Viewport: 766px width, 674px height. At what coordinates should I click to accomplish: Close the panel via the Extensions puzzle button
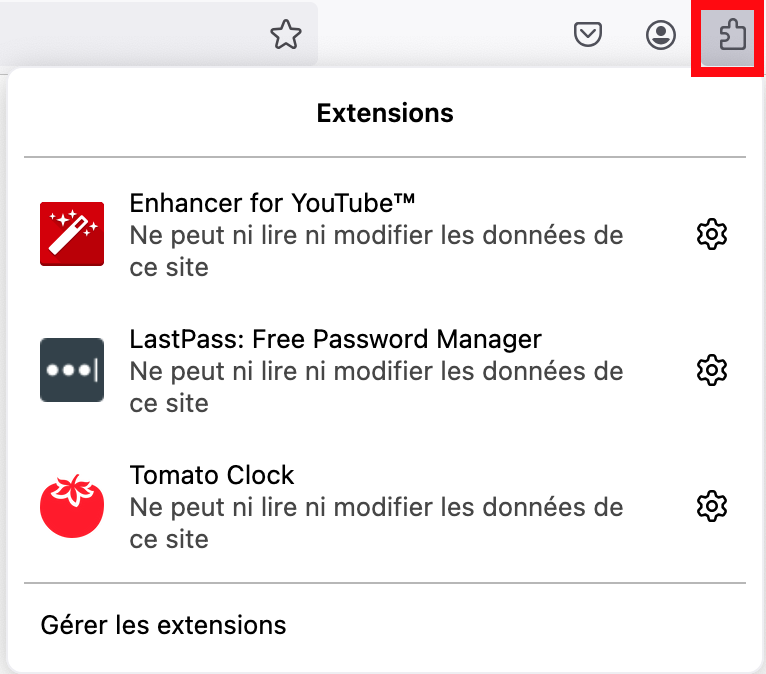click(728, 37)
